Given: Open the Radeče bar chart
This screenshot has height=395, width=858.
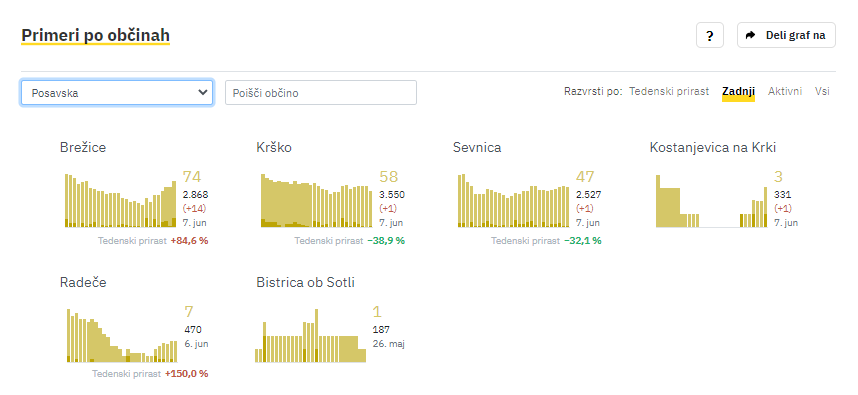Looking at the screenshot, I should (x=121, y=335).
